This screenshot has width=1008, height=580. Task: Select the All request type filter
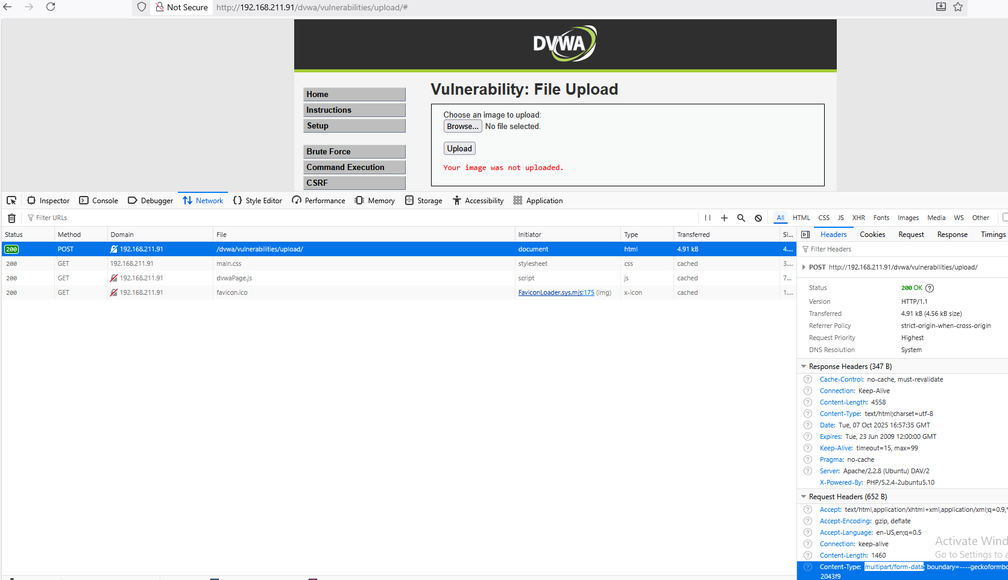pos(780,218)
